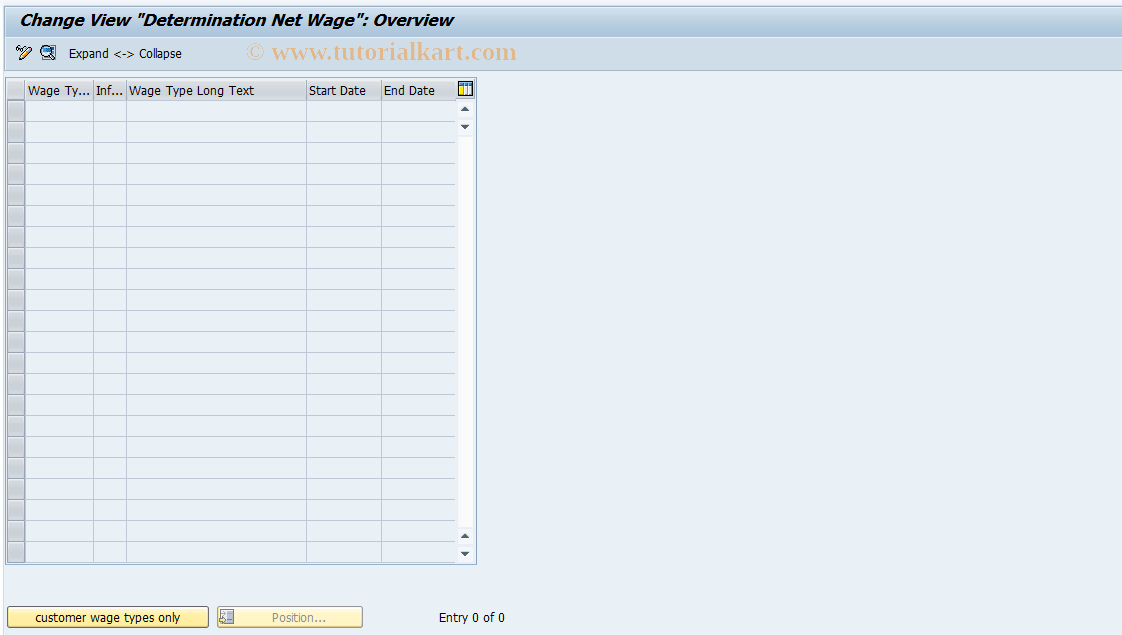Select the first table row selector
The height and width of the screenshot is (635, 1122).
(x=16, y=111)
